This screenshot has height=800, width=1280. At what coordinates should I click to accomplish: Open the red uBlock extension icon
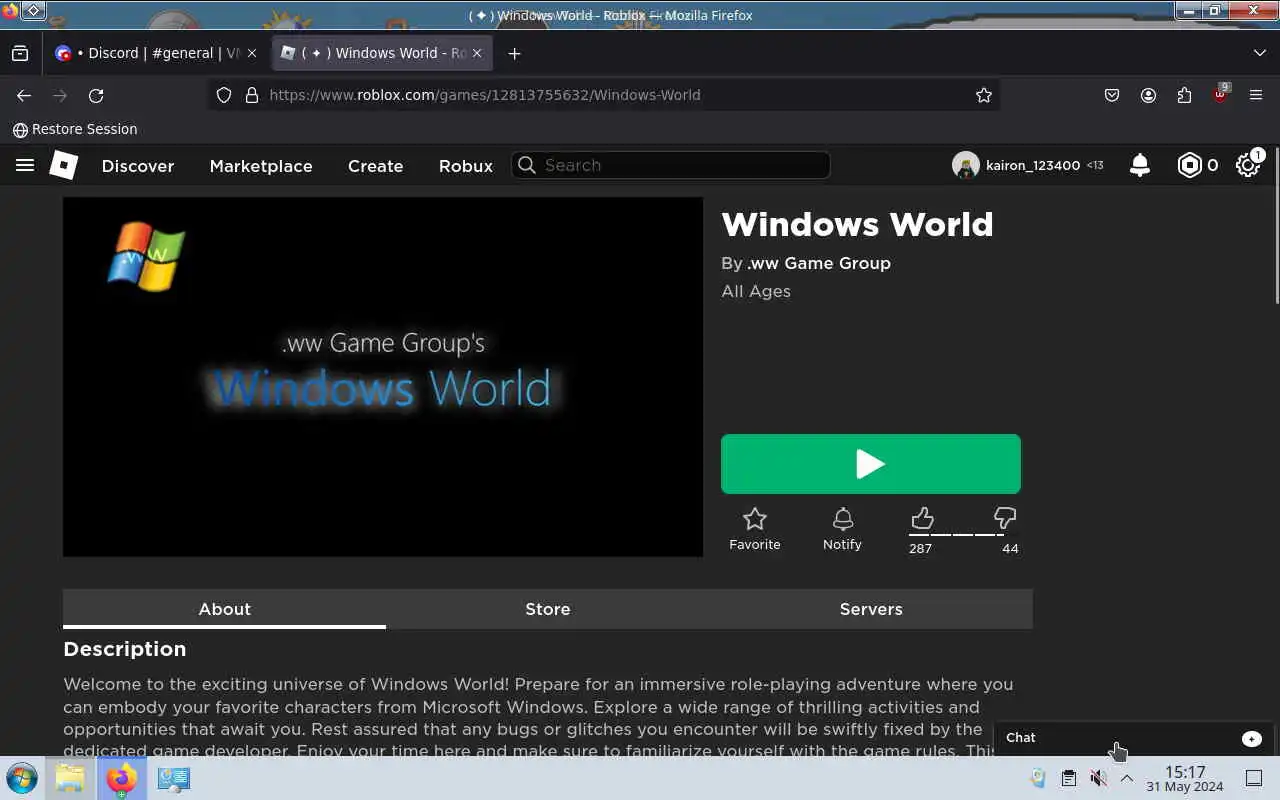pyautogui.click(x=1220, y=95)
